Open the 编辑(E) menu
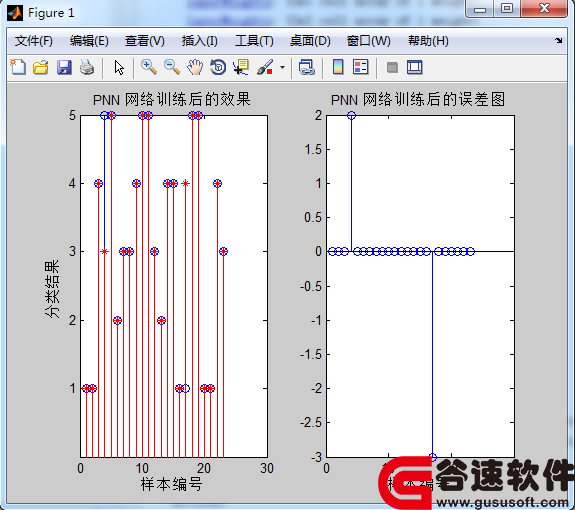 [x=89, y=41]
